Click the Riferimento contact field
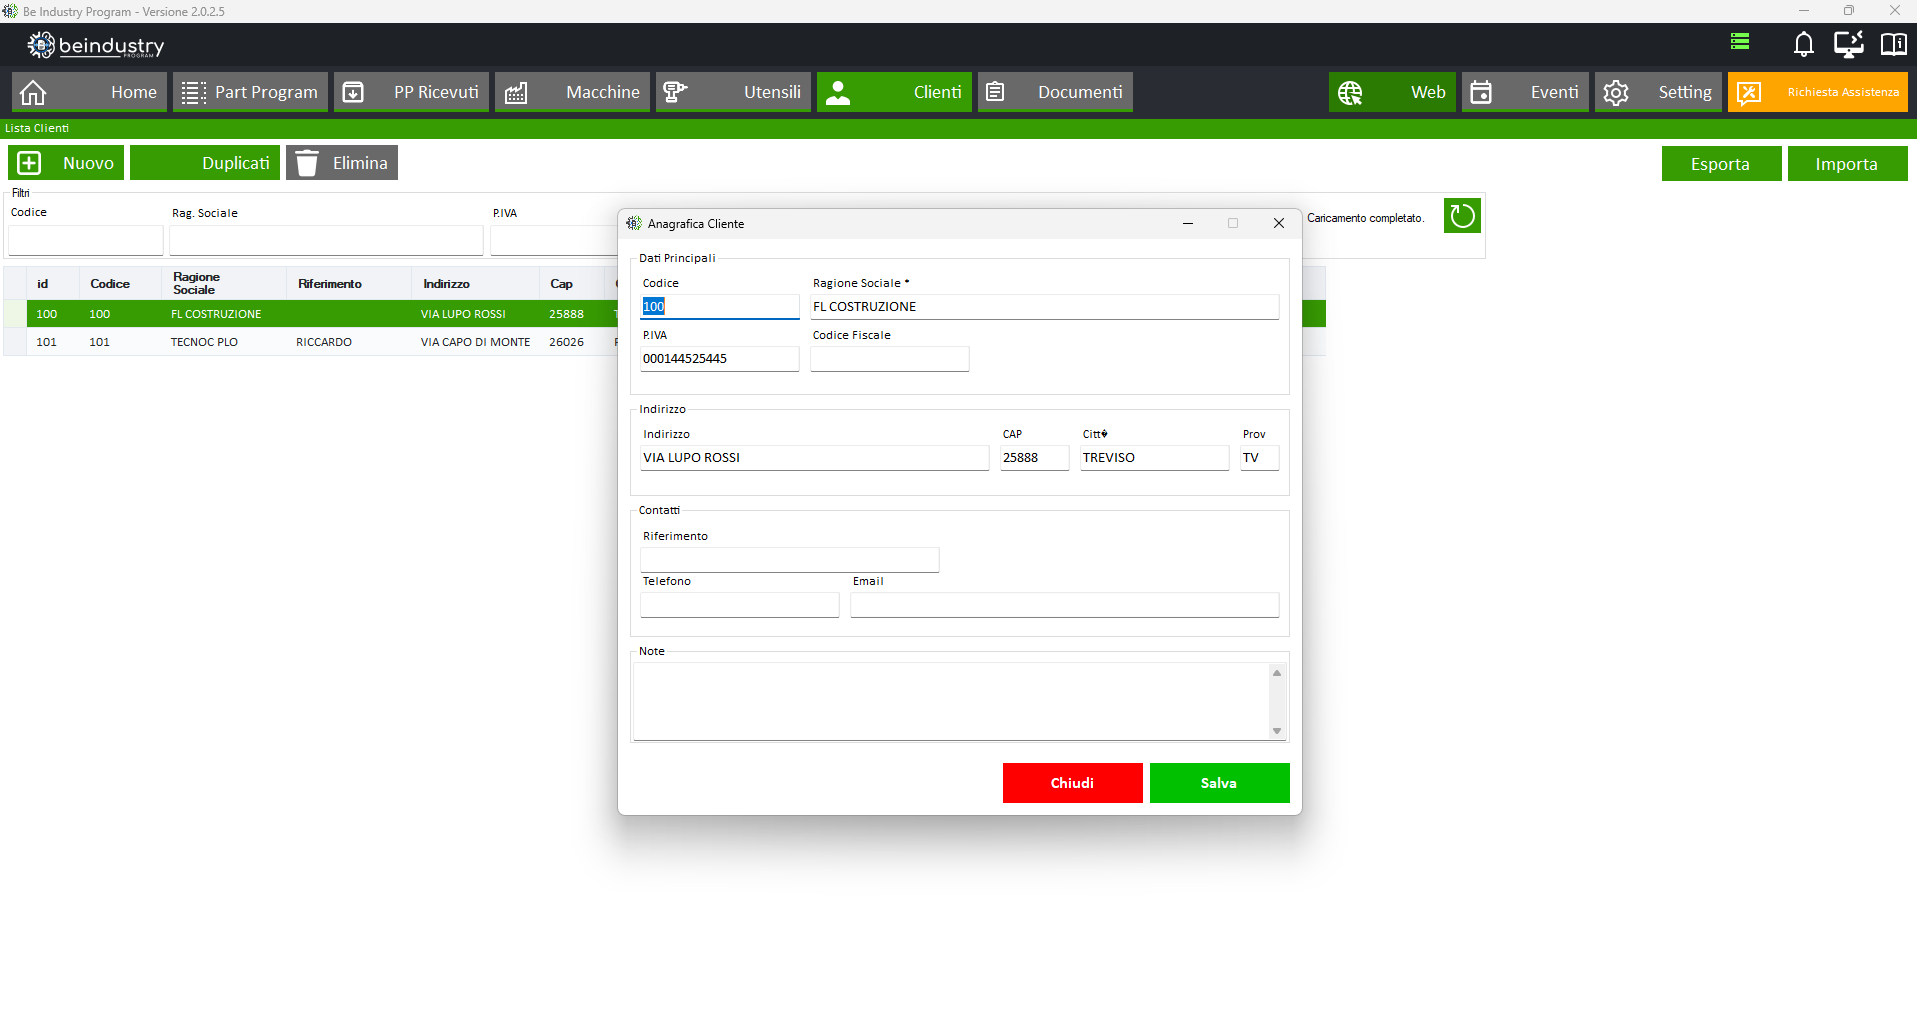Screen dimensions: 1917x1029 pyautogui.click(x=789, y=560)
